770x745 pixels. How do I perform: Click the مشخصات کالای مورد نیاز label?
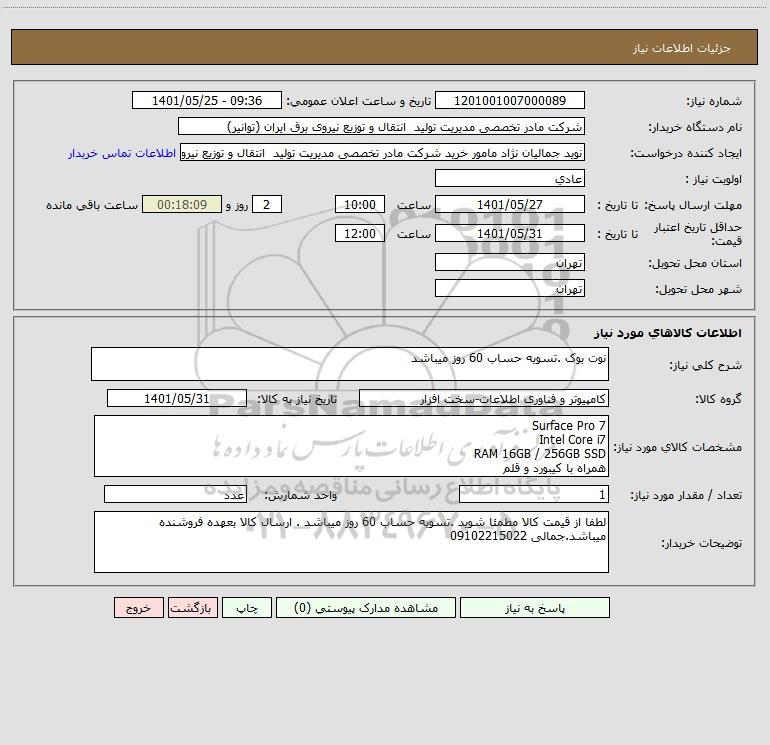point(678,447)
